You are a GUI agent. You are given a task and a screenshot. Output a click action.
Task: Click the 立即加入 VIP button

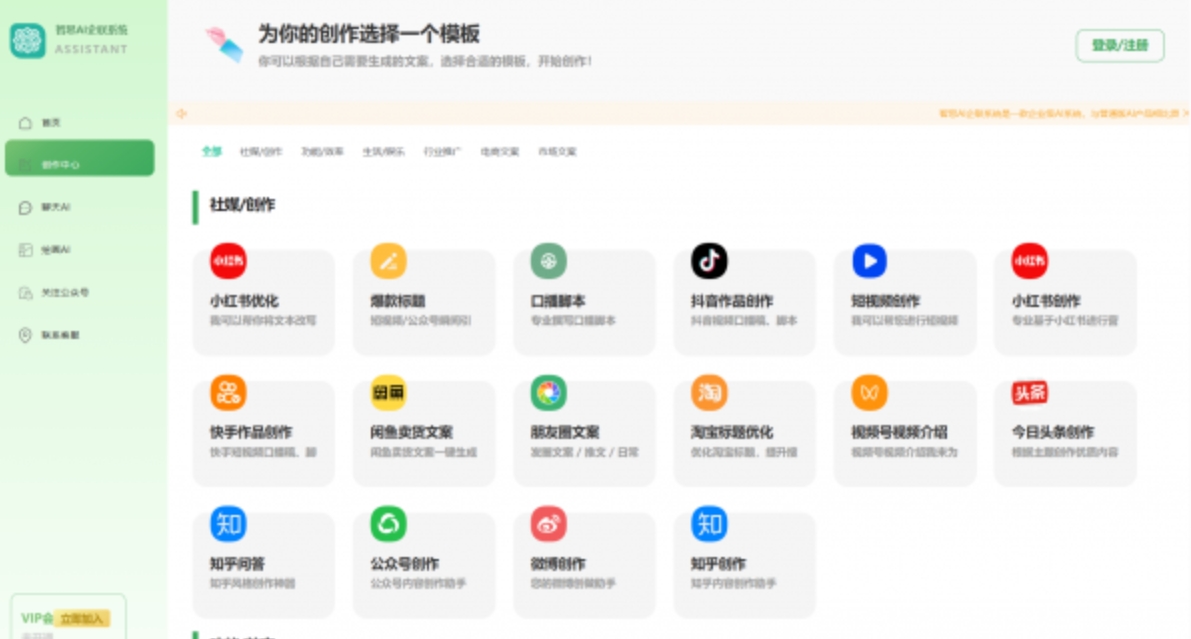pos(84,618)
